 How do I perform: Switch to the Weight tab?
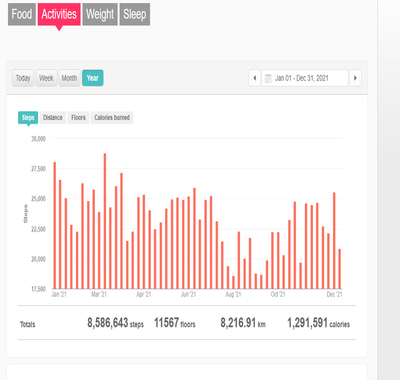(100, 14)
